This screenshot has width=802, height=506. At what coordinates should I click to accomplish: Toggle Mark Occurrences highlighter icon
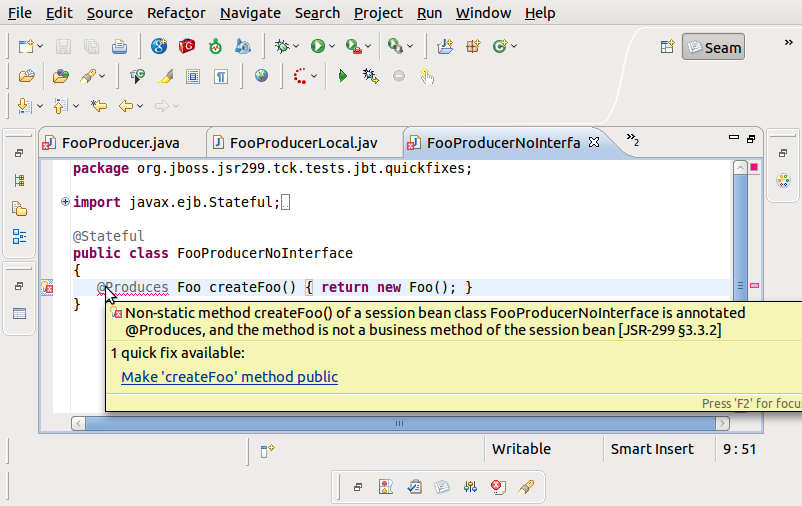point(165,76)
